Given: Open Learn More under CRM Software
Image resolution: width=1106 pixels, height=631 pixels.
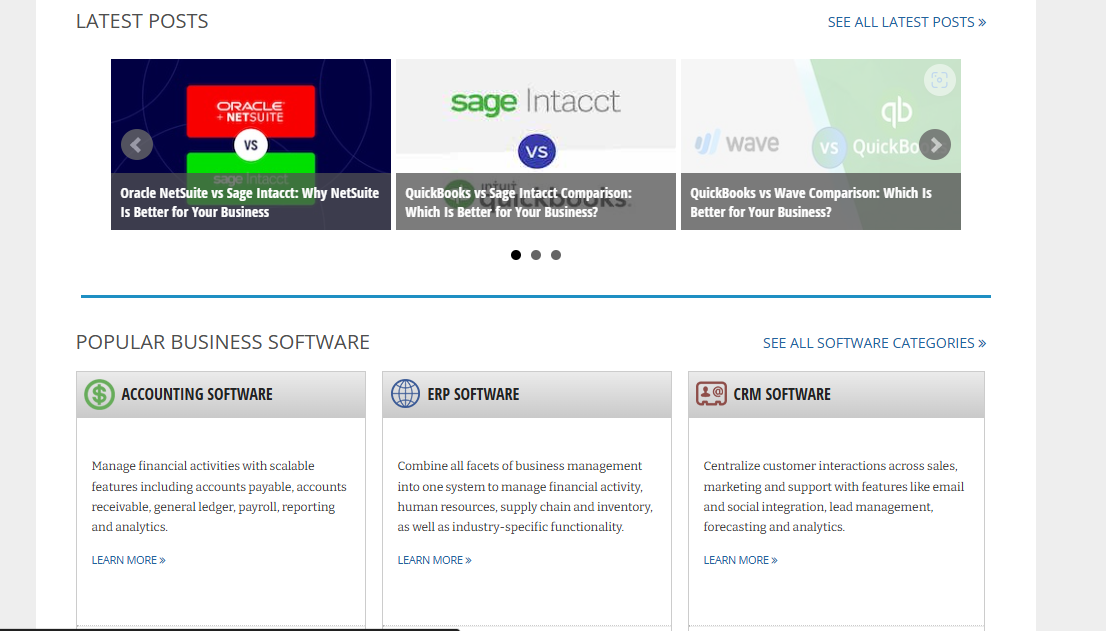Looking at the screenshot, I should 740,560.
